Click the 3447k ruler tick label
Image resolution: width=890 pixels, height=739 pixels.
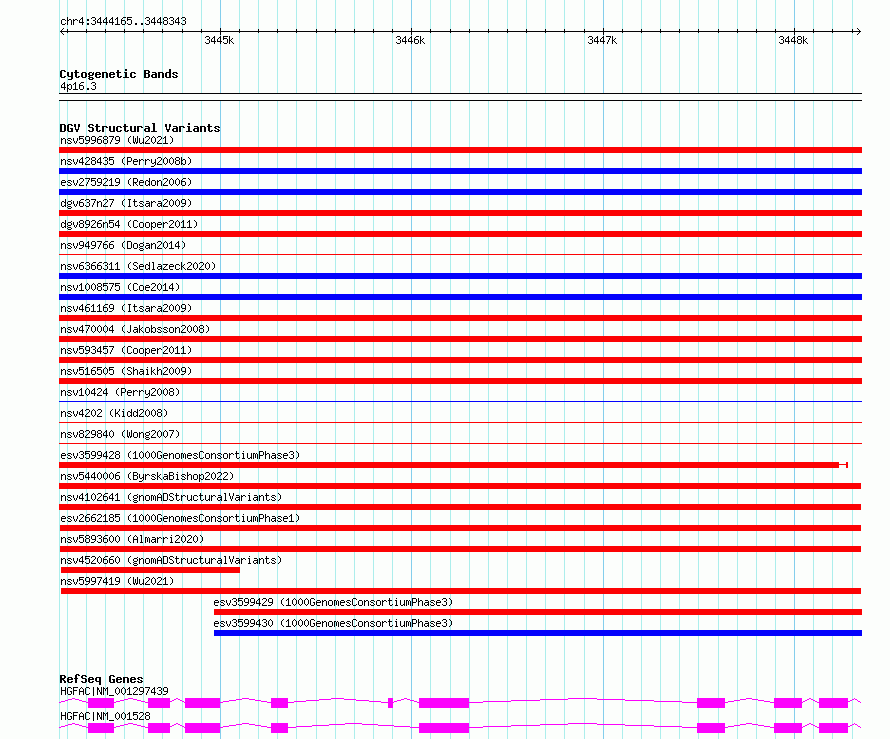(x=602, y=40)
